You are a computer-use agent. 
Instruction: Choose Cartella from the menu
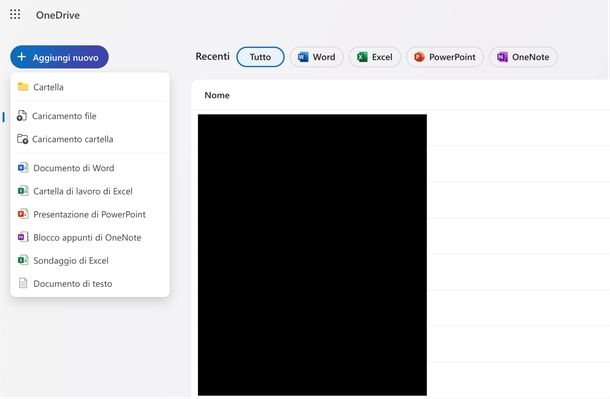(x=90, y=87)
